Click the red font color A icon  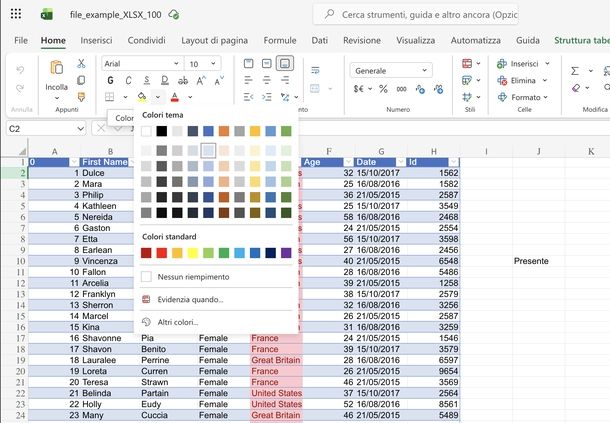pos(175,97)
